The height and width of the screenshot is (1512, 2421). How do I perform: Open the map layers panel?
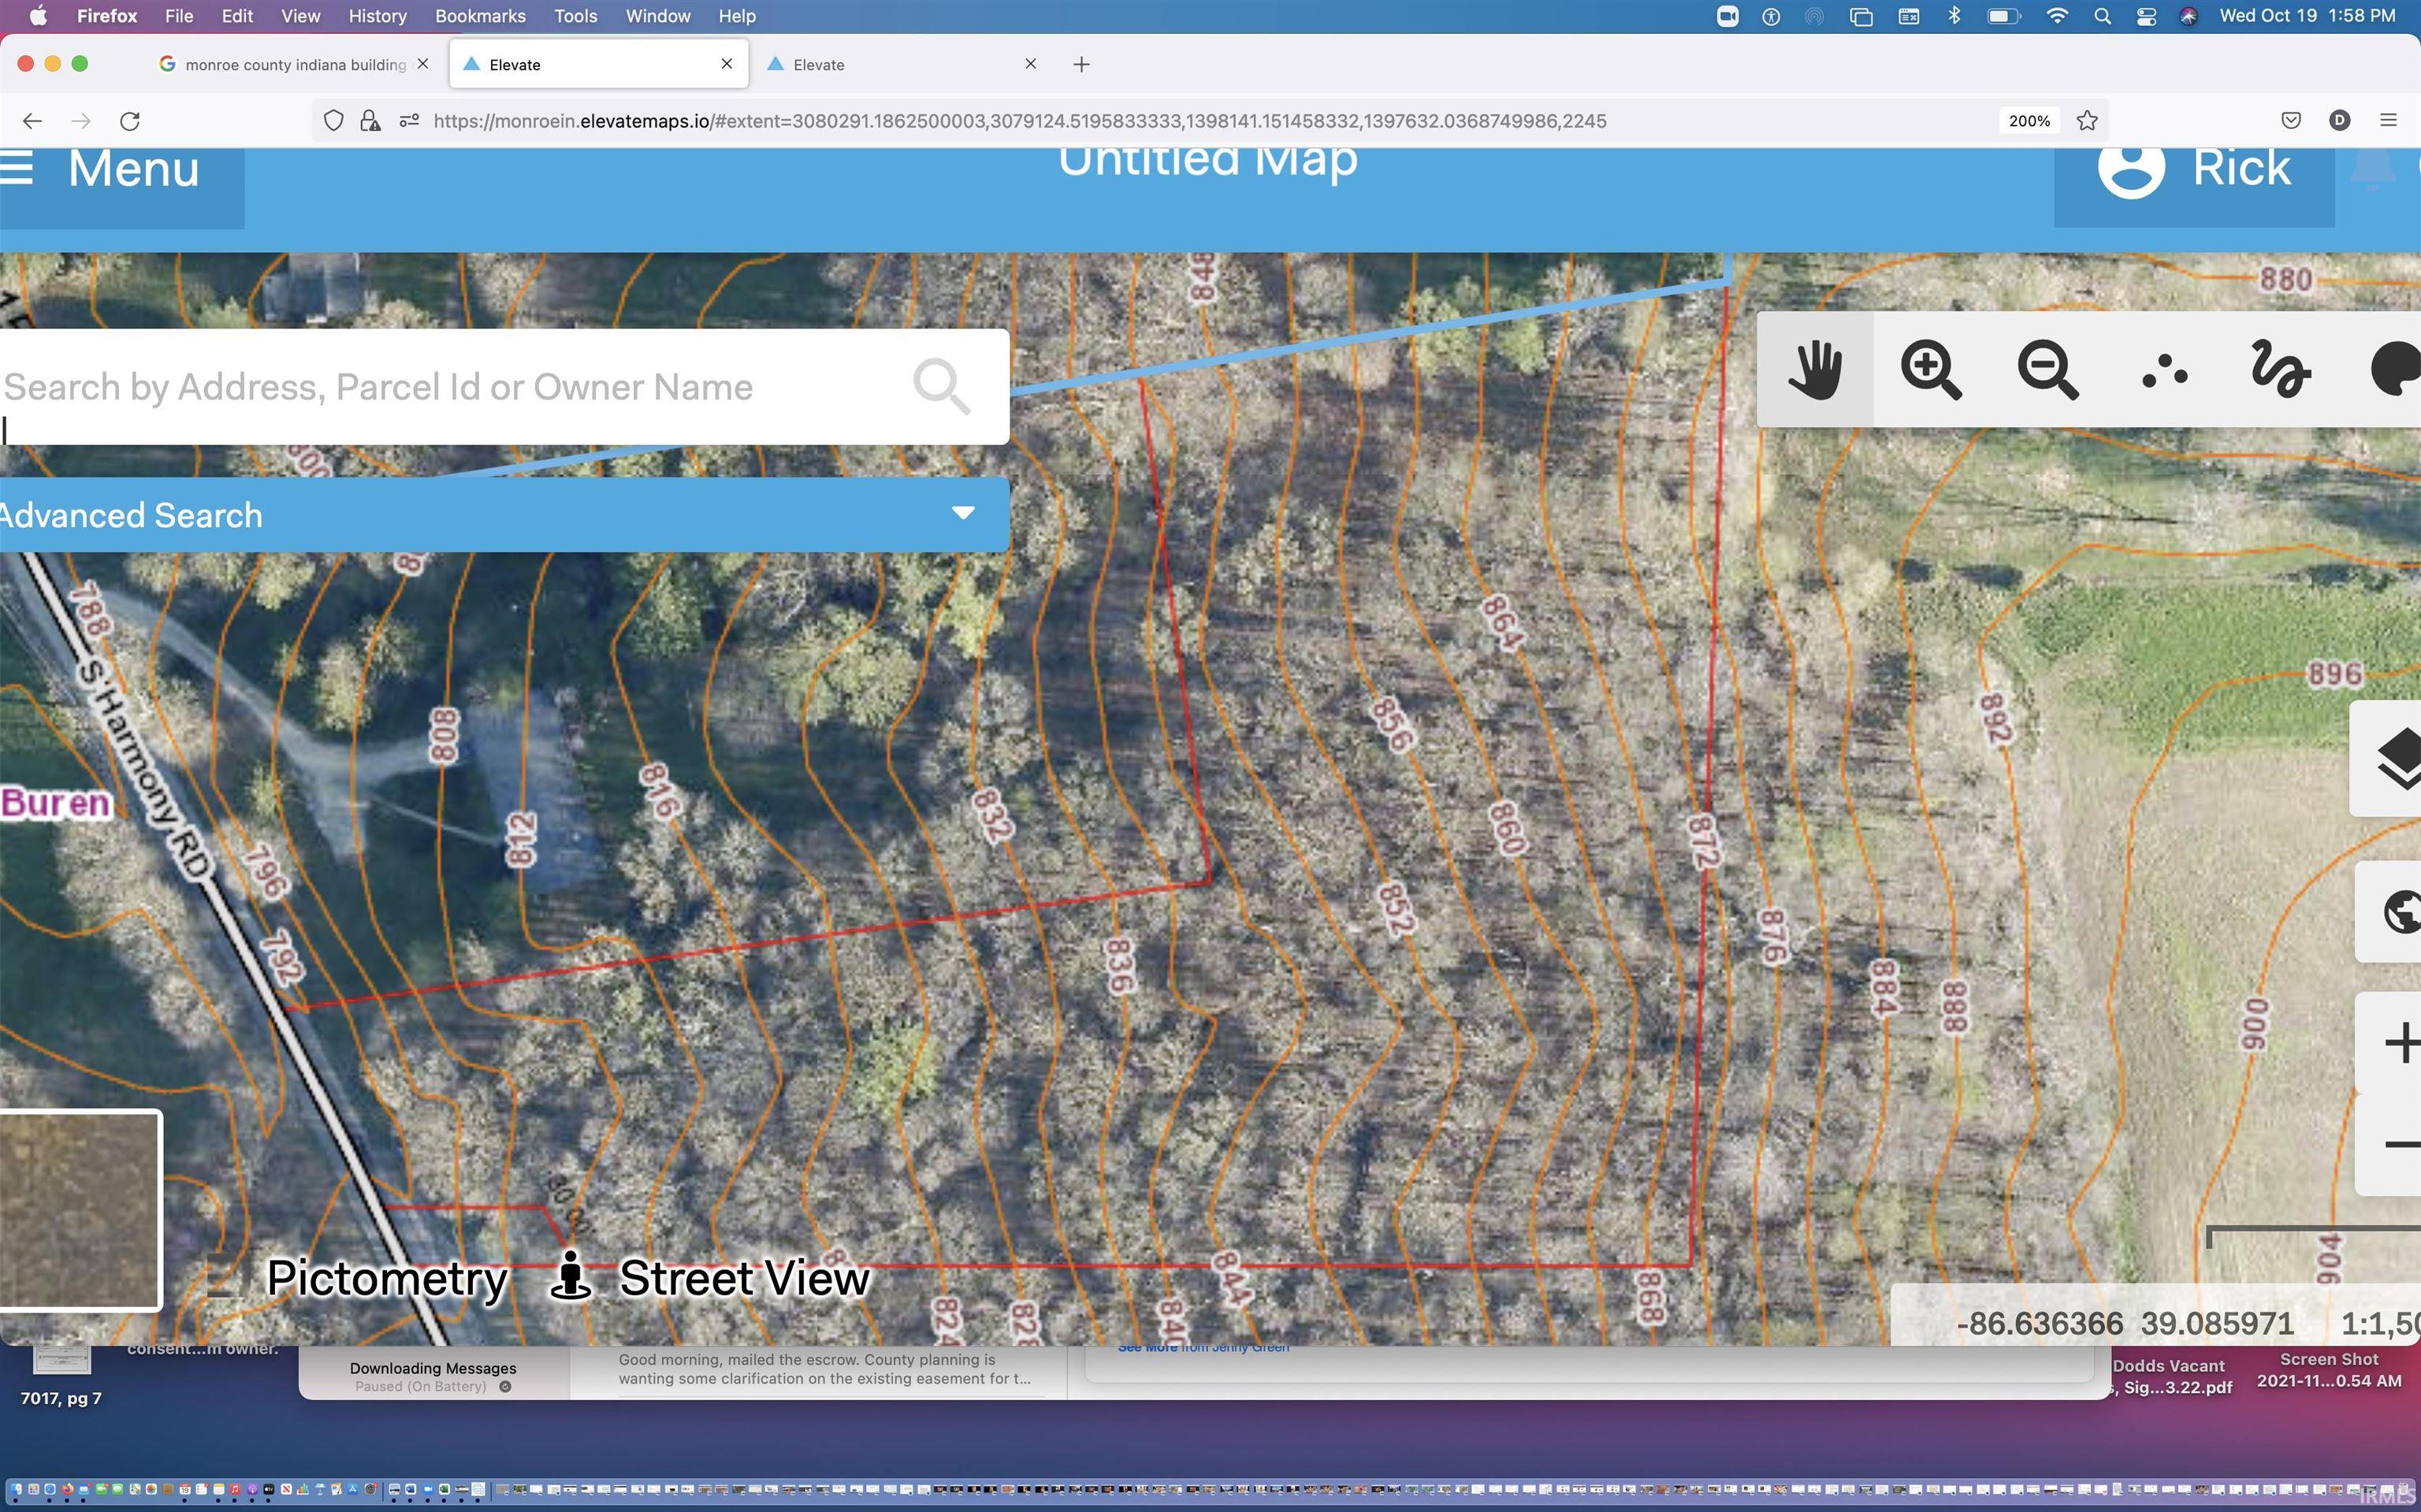pos(2397,759)
